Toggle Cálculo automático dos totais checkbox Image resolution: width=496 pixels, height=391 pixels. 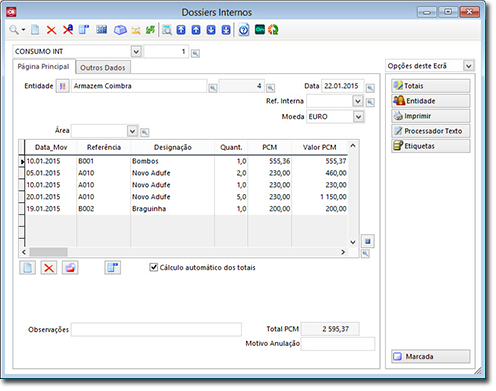coord(153,267)
